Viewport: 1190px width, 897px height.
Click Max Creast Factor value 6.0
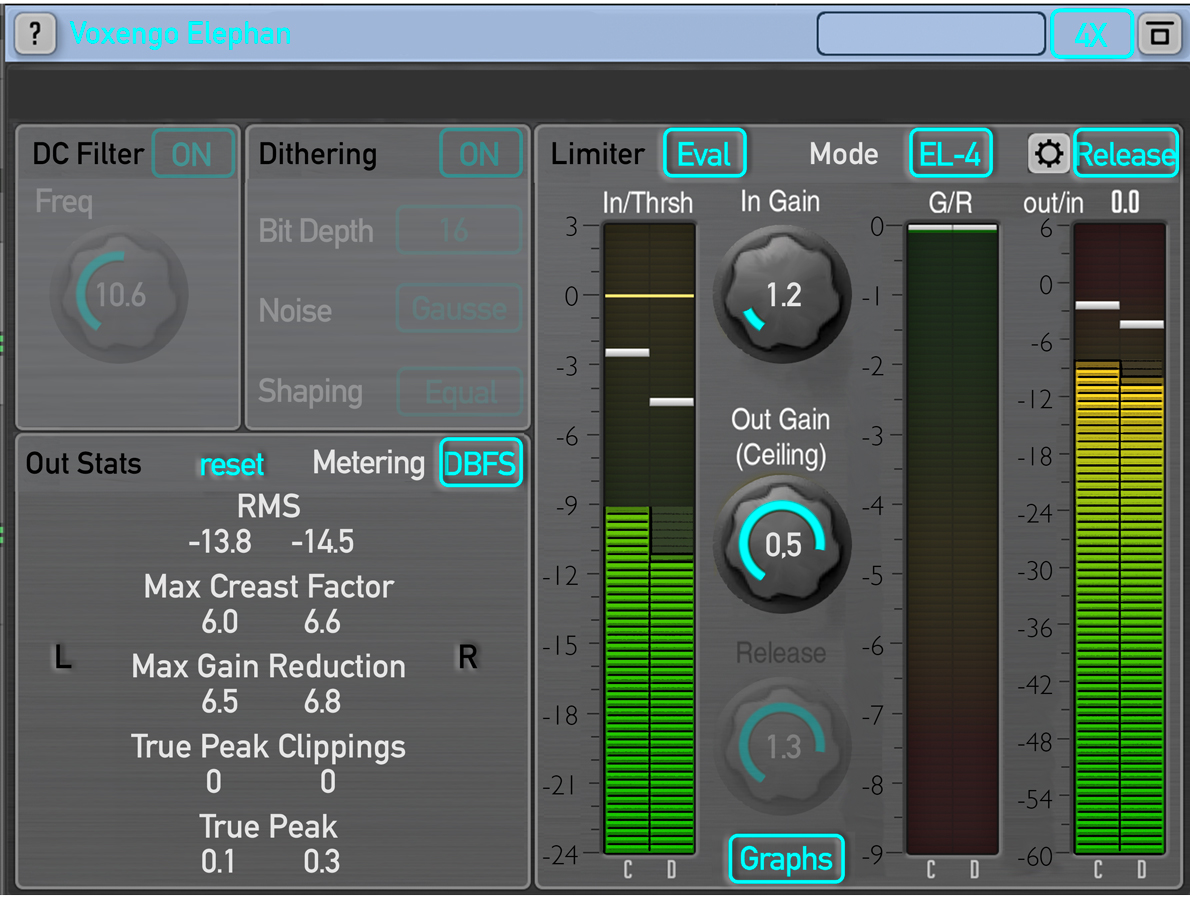(220, 622)
